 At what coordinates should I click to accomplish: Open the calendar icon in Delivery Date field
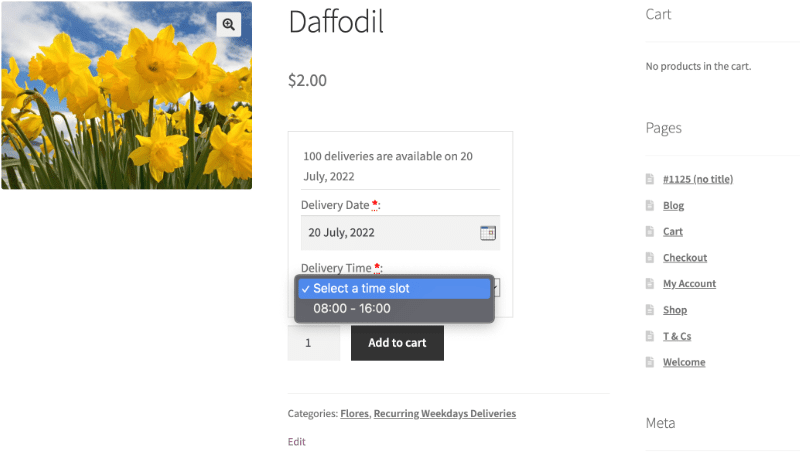pos(488,233)
